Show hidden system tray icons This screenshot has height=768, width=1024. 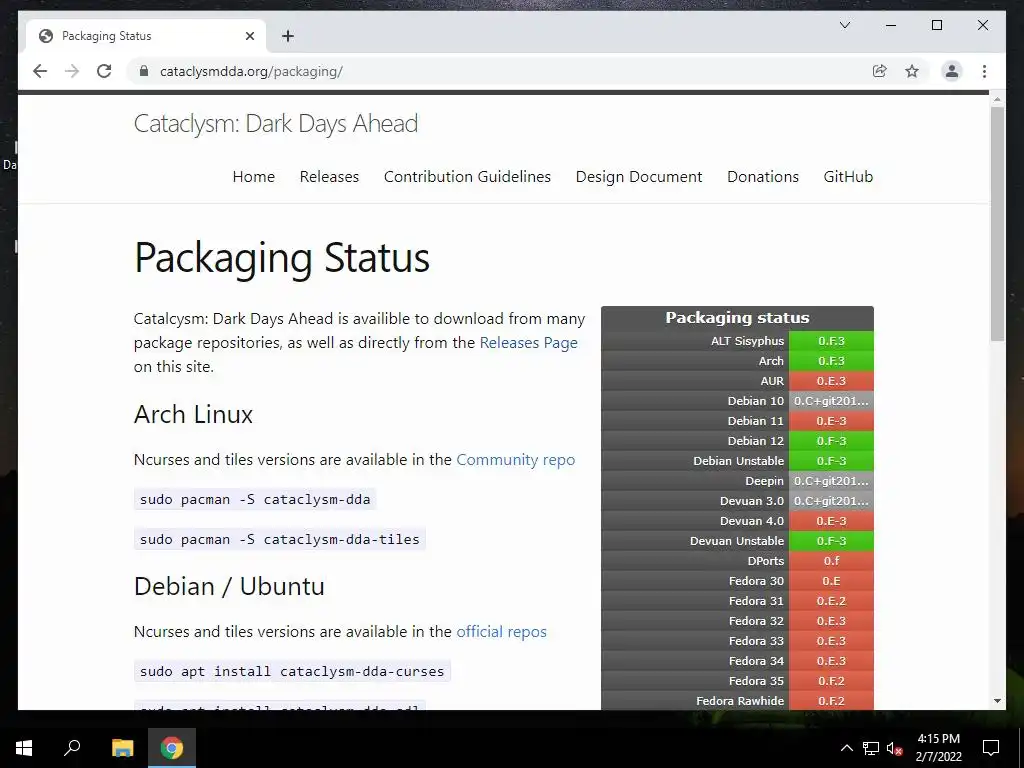coord(846,748)
